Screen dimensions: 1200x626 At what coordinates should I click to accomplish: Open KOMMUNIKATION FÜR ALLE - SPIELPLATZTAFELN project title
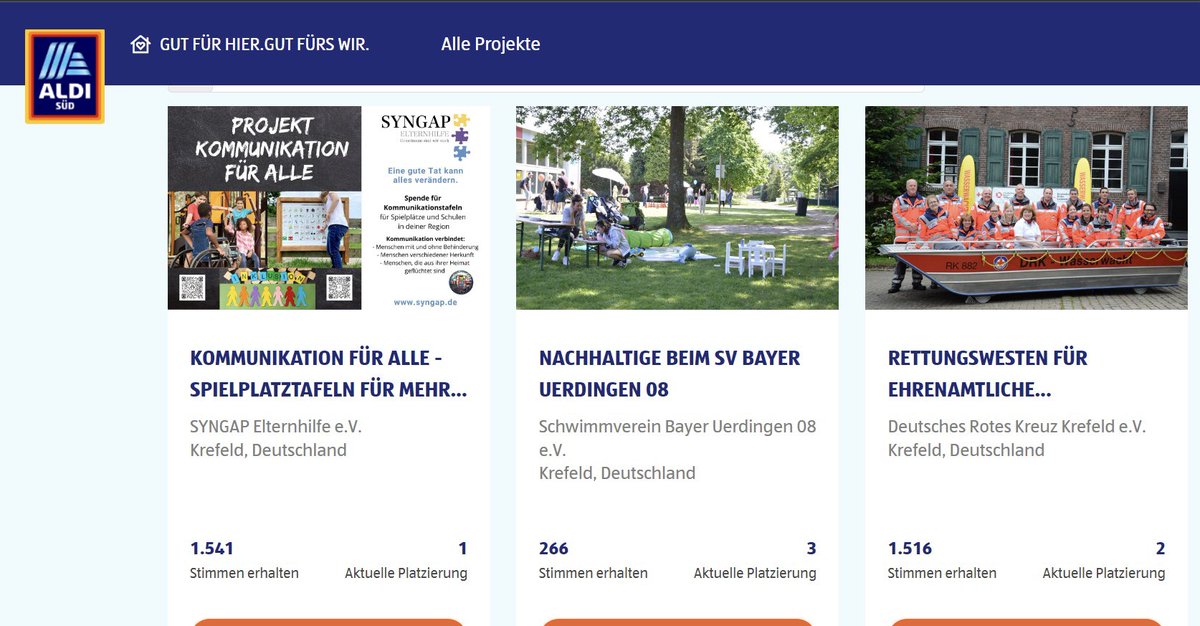(x=328, y=374)
